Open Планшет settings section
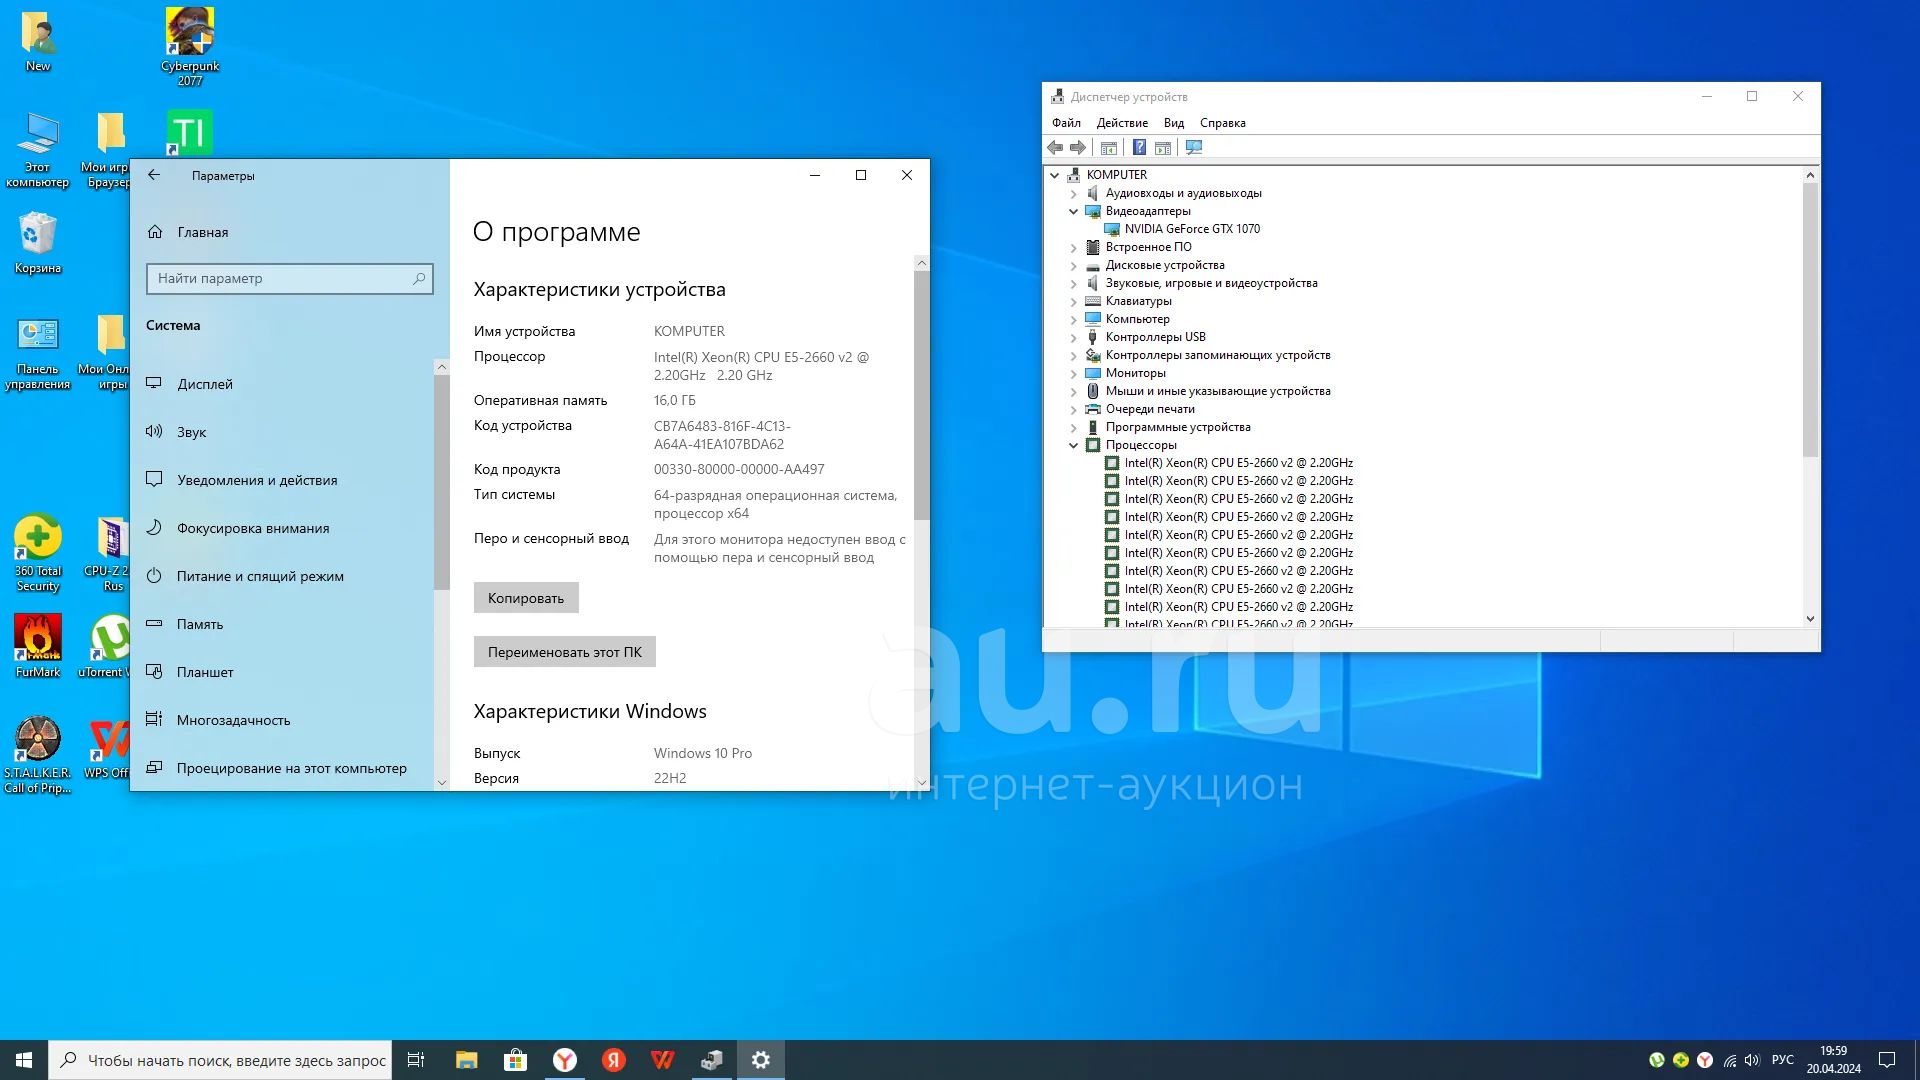This screenshot has height=1080, width=1920. click(x=283, y=672)
